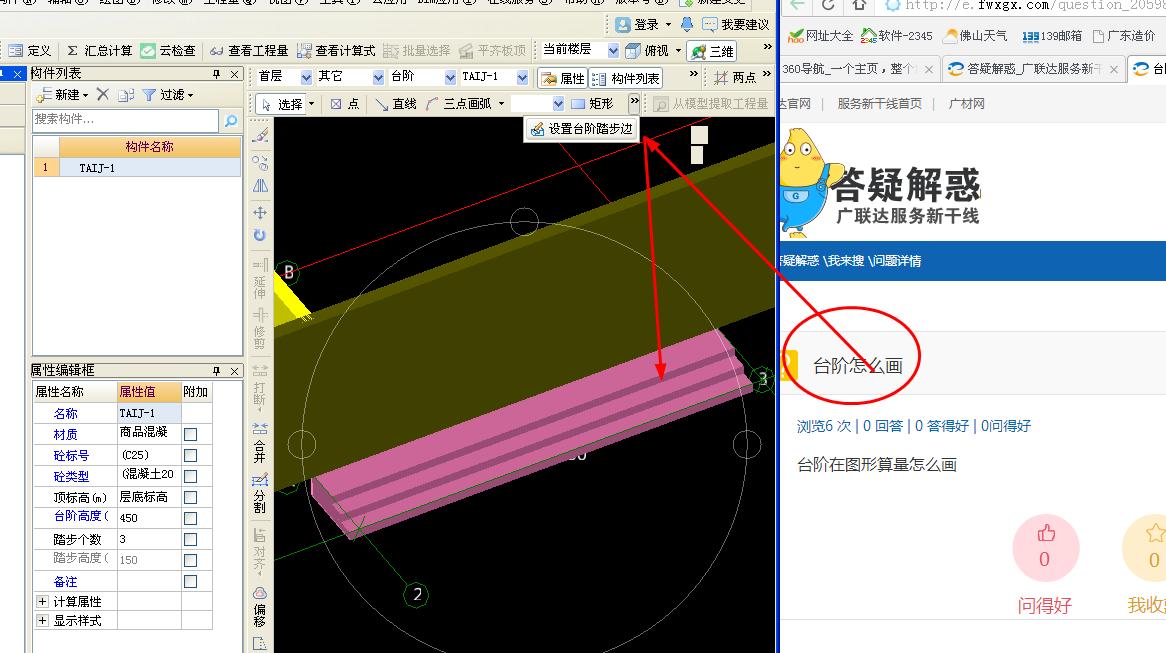
Task: Choose the 点 point drawing tool
Action: 345,104
